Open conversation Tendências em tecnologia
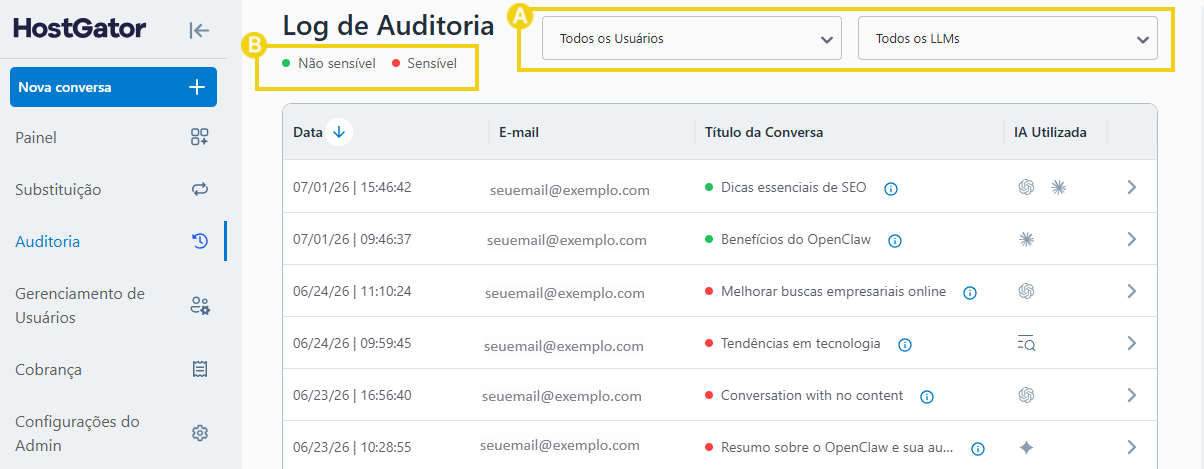 [x=801, y=343]
